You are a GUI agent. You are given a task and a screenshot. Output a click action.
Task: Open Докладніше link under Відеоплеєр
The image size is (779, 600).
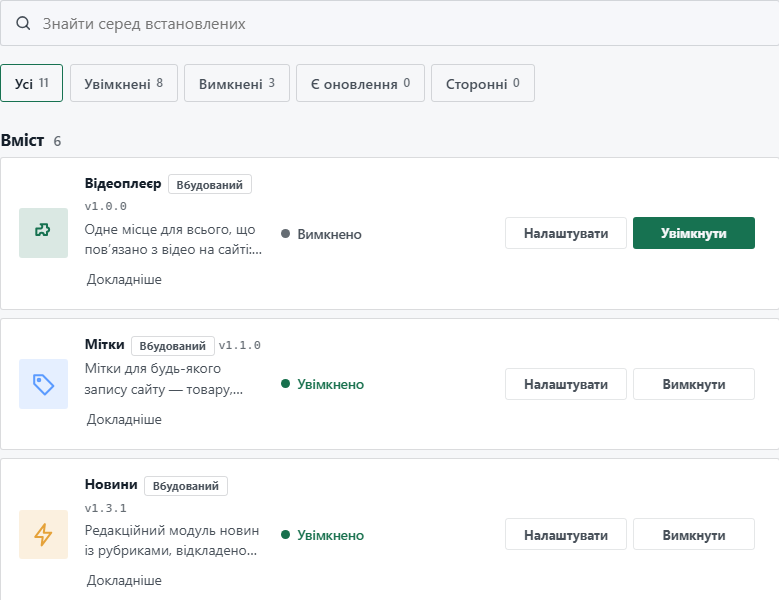(124, 279)
